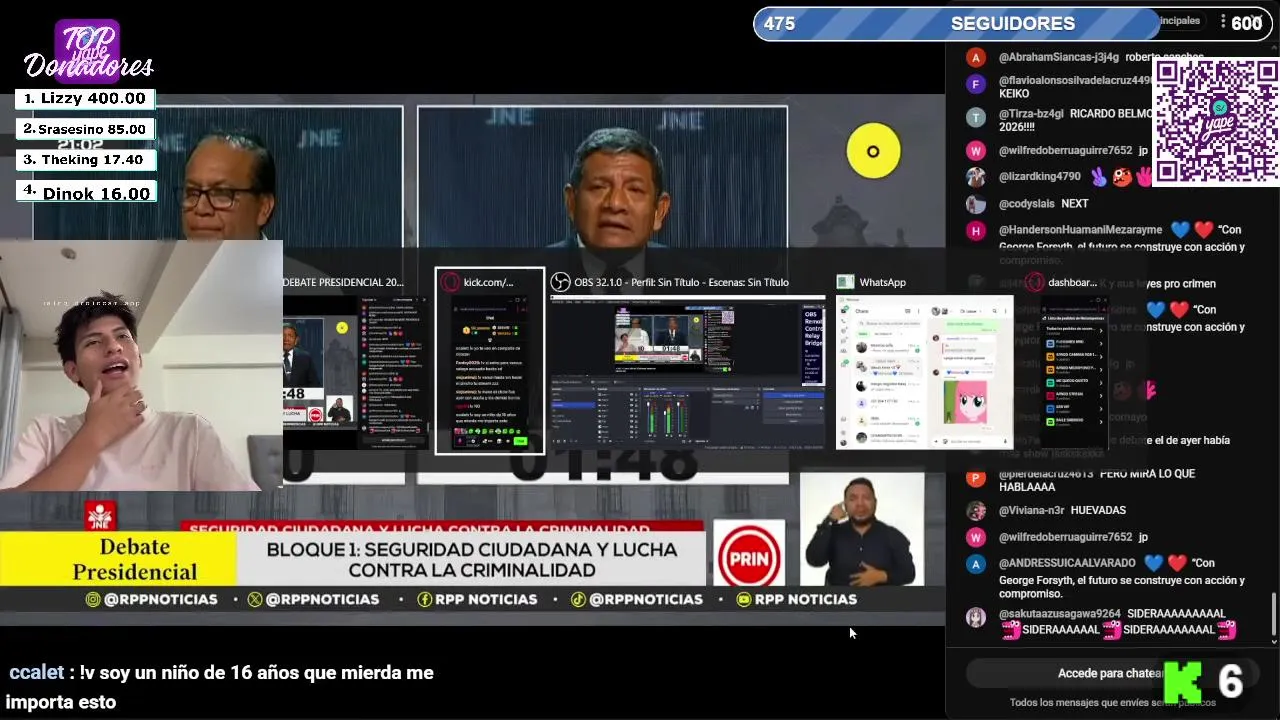Click lizardking4790's profile avatar

click(x=976, y=177)
